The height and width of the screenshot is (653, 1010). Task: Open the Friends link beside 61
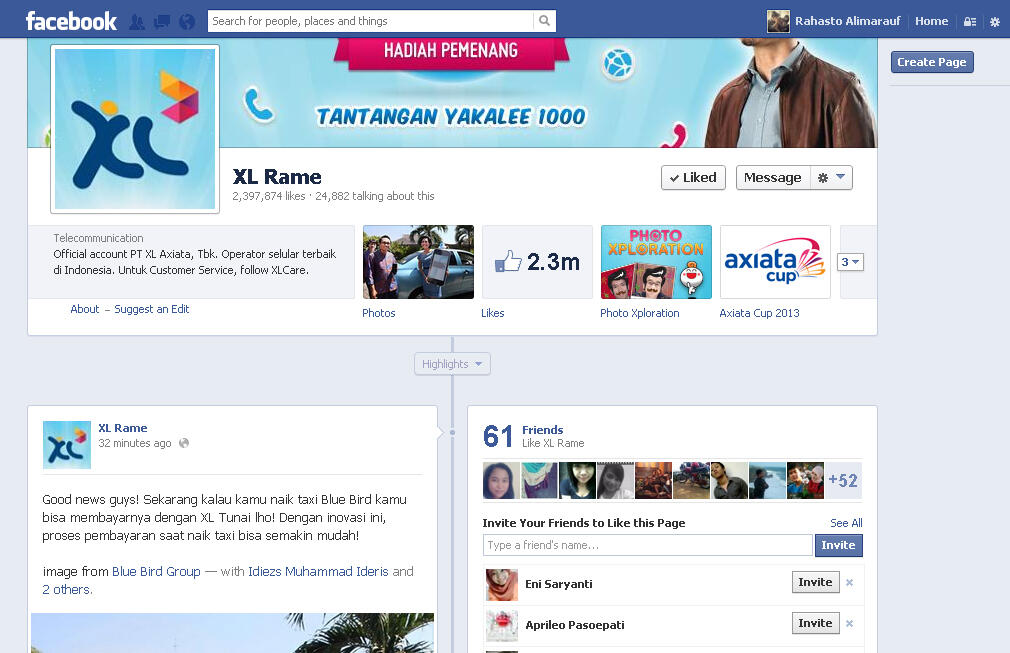[x=542, y=430]
